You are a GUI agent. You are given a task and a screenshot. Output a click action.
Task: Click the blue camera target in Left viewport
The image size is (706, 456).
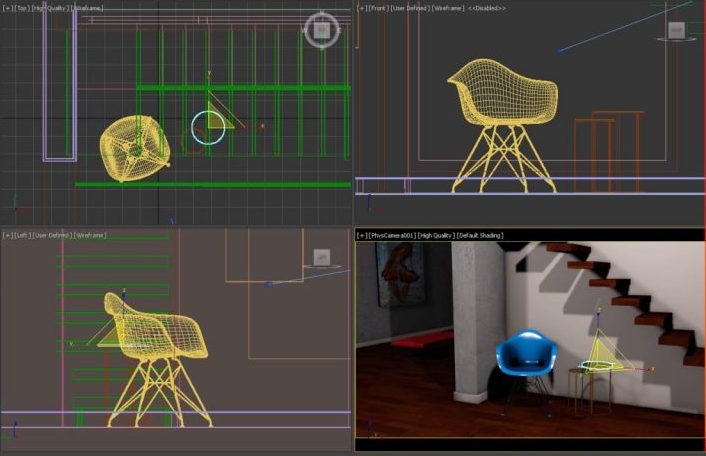[268, 284]
